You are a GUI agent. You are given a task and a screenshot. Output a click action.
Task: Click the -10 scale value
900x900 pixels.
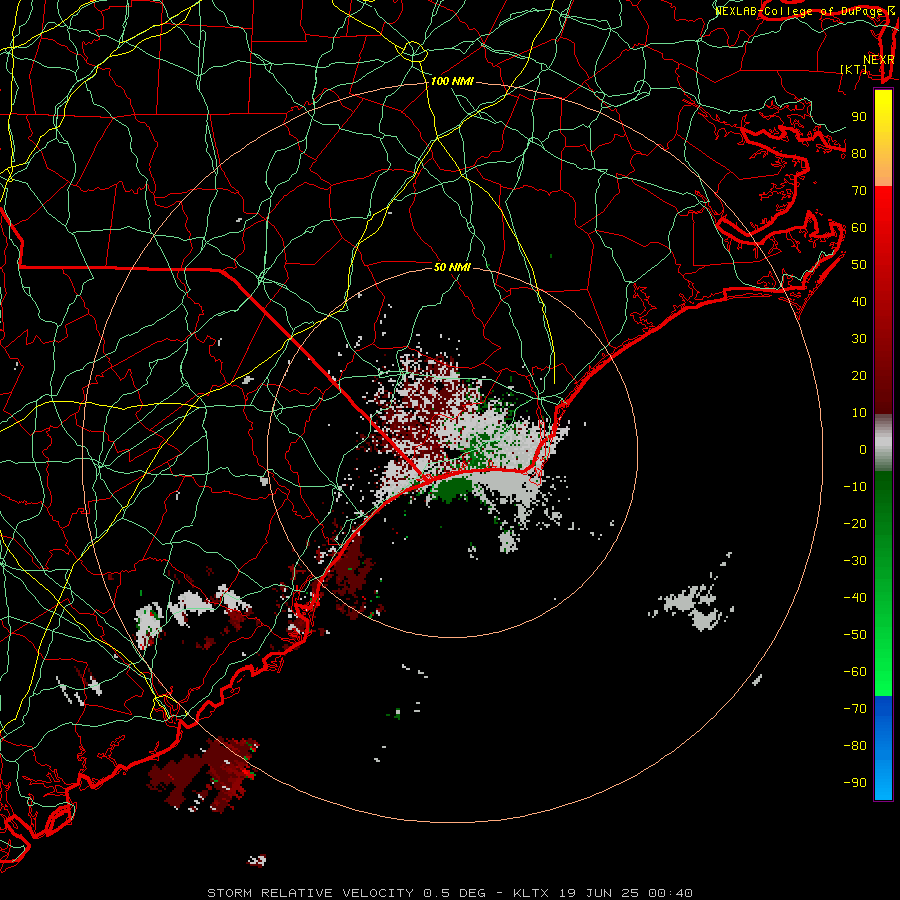coord(855,487)
